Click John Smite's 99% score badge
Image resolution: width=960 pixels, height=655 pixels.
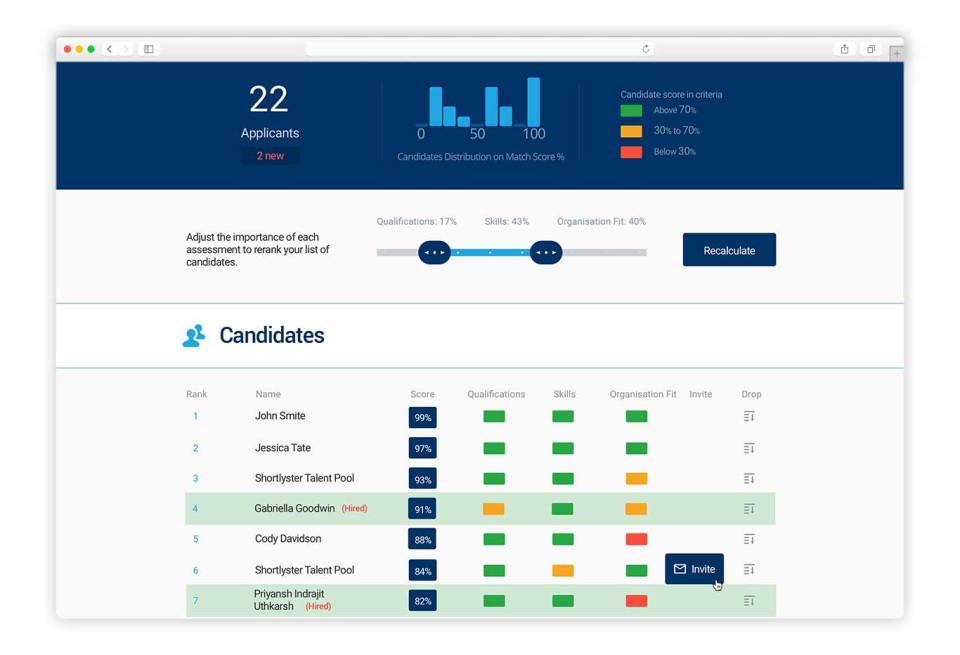[x=421, y=417]
